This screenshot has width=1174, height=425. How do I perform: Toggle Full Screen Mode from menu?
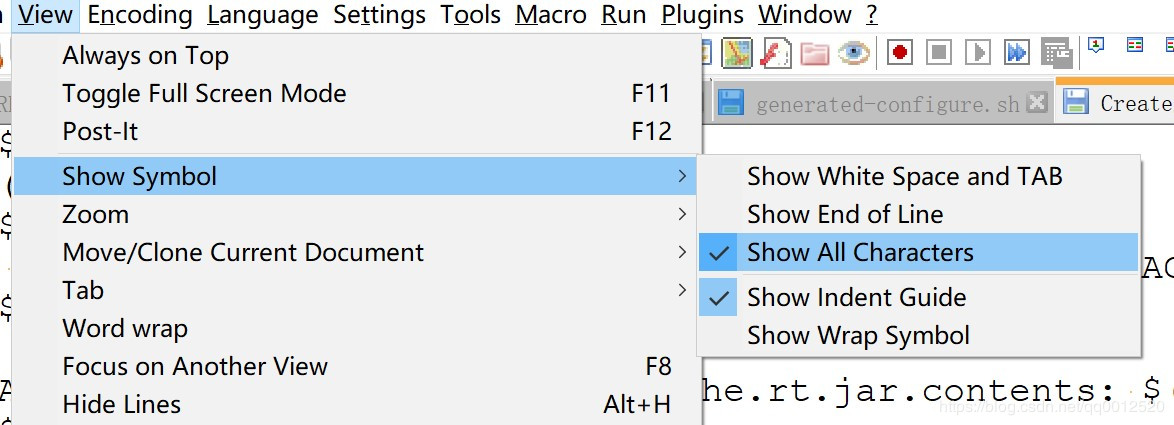click(x=204, y=94)
